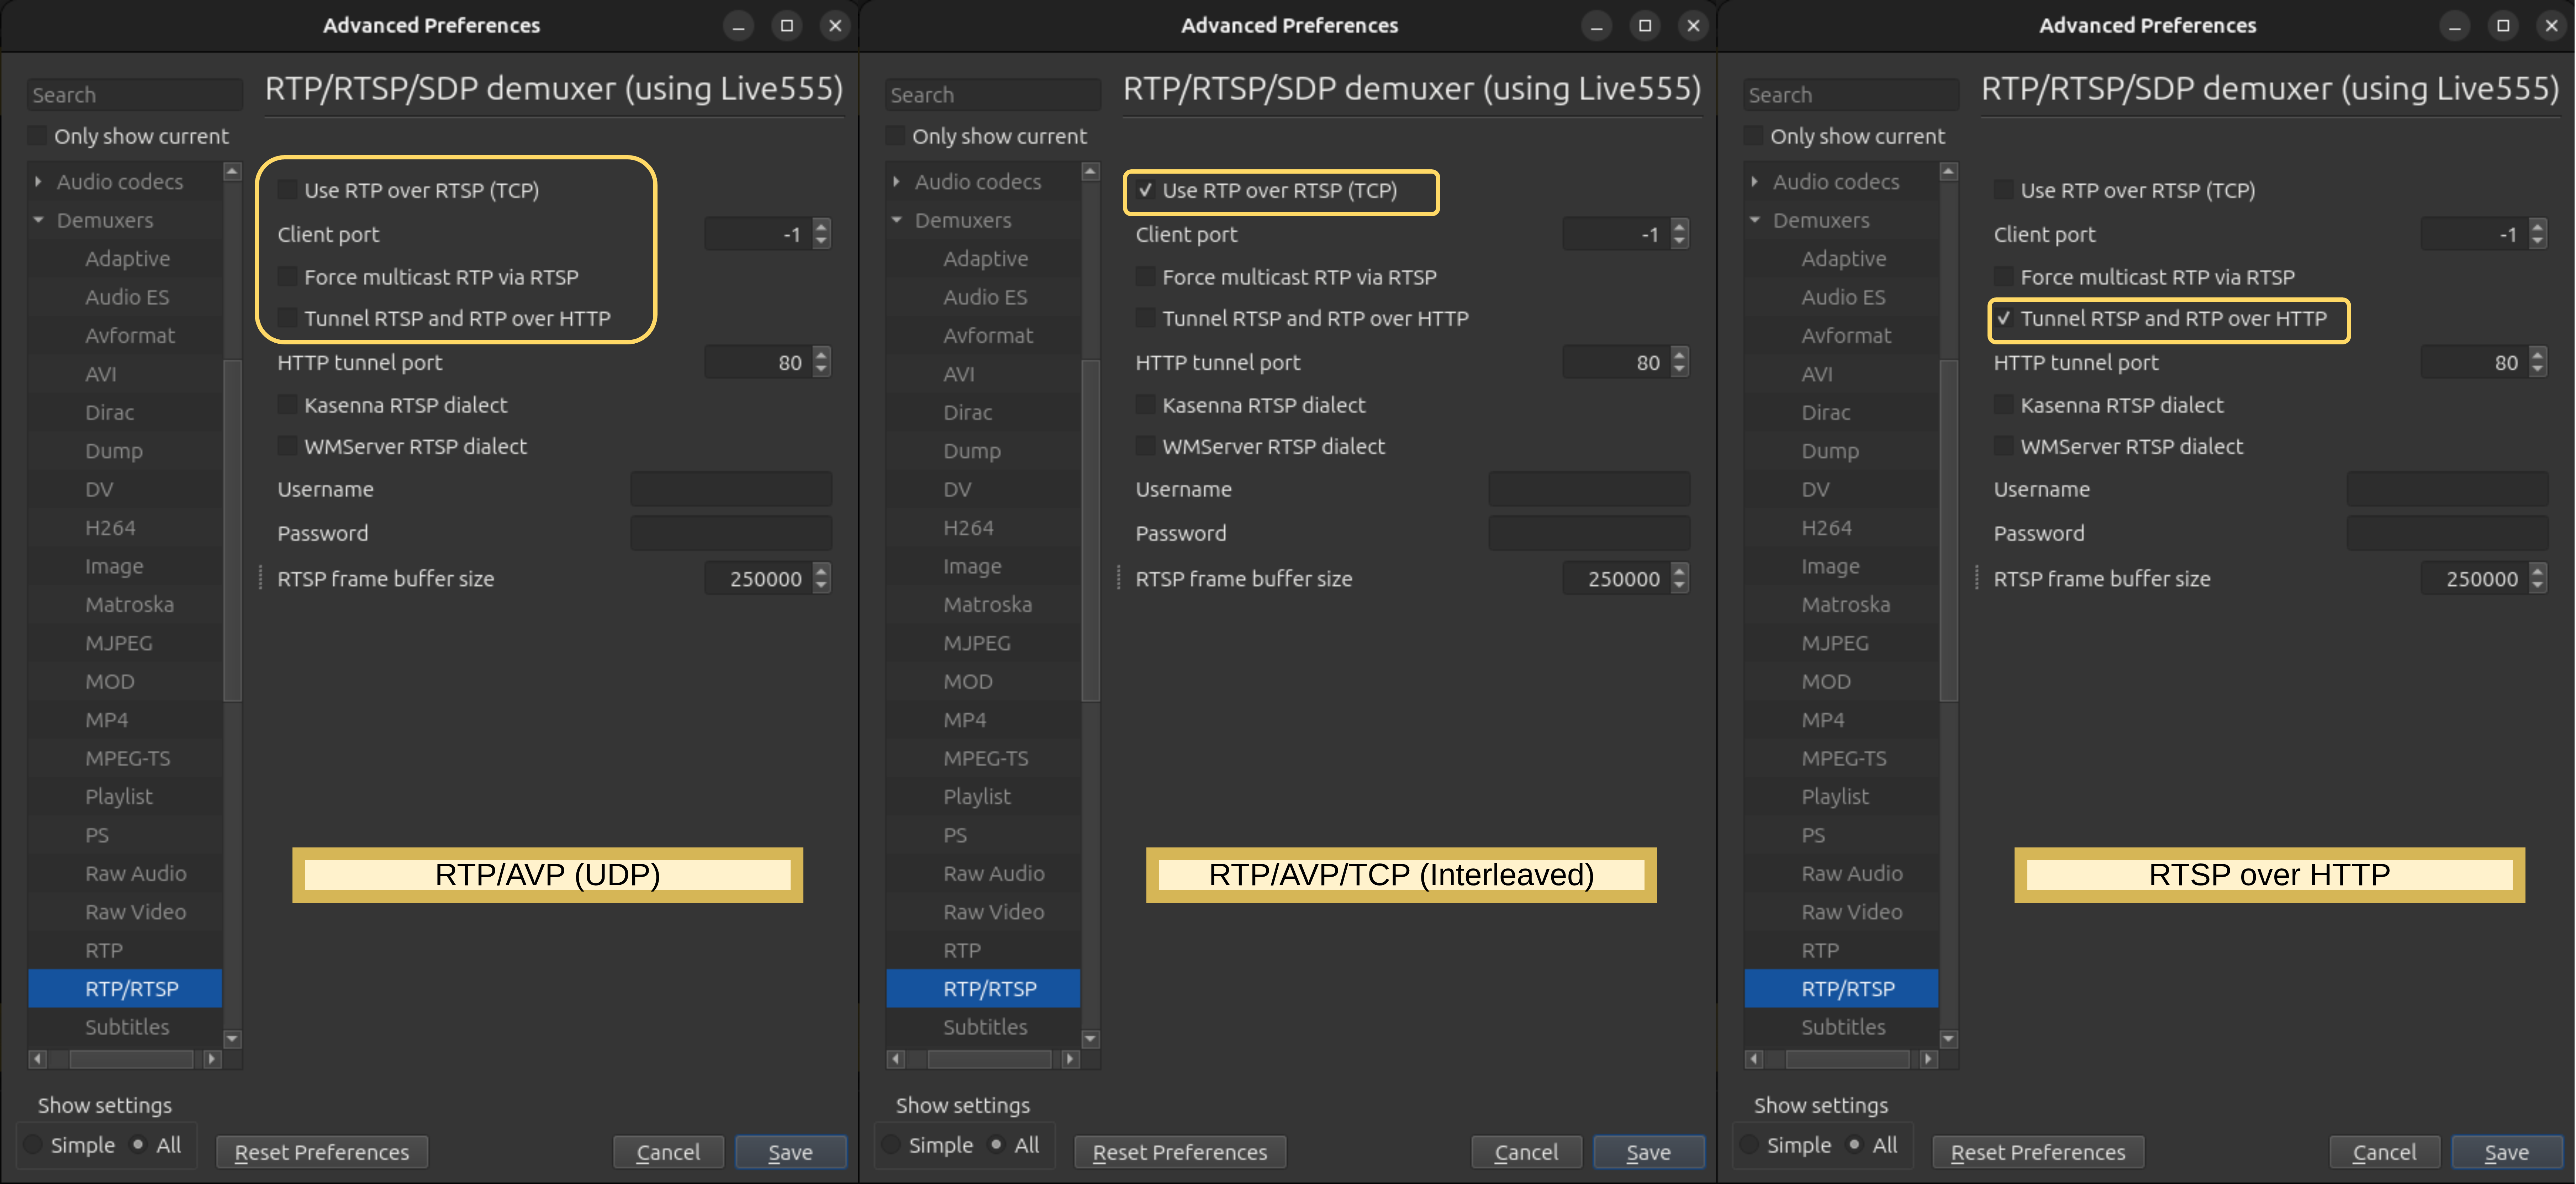Viewport: 2576px width, 1184px height.
Task: Click scroll-up arrow of middle window tree
Action: pyautogui.click(x=1090, y=172)
